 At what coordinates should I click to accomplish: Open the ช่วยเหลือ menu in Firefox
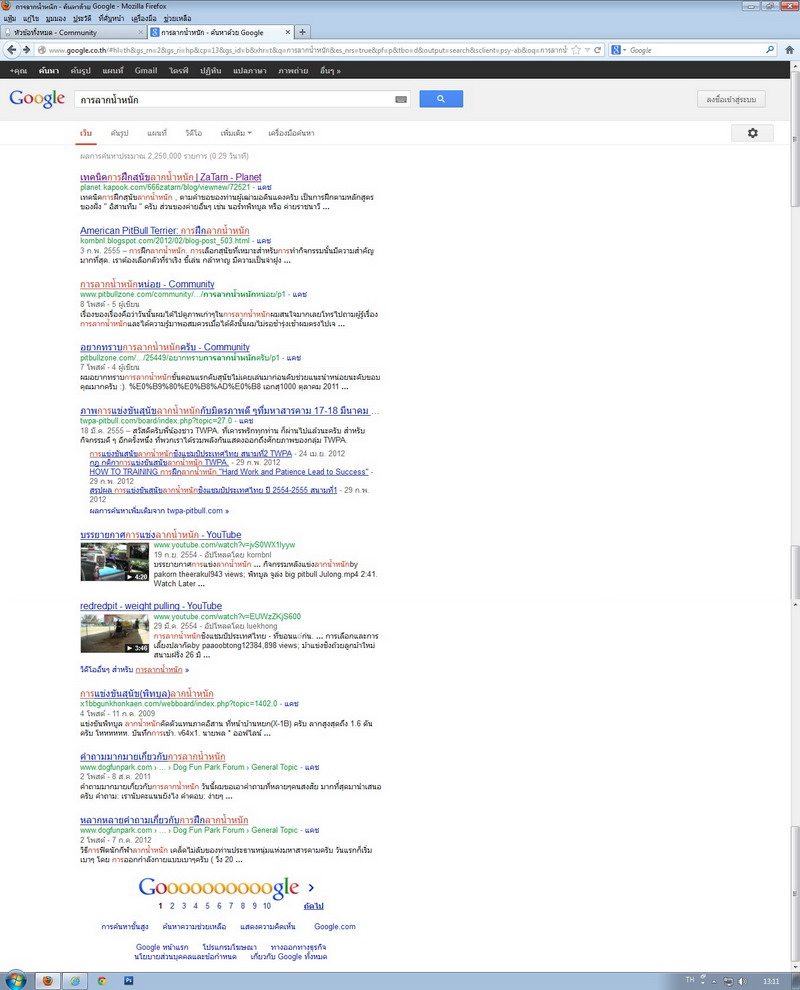[177, 18]
